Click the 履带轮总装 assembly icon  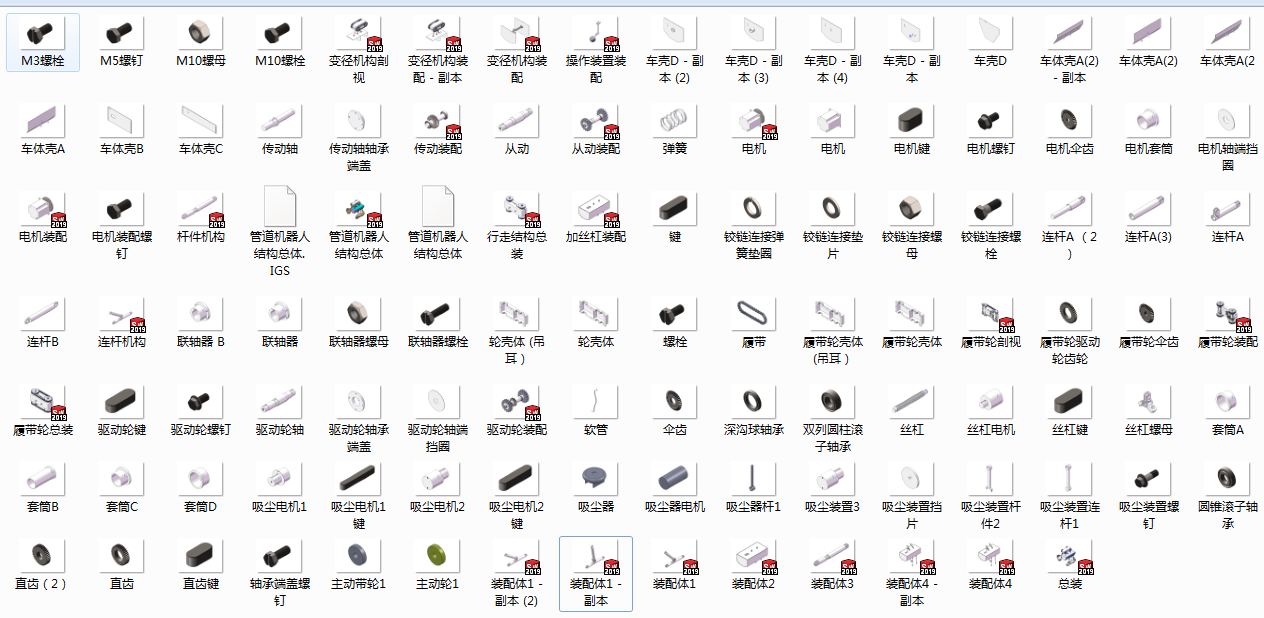tap(43, 402)
